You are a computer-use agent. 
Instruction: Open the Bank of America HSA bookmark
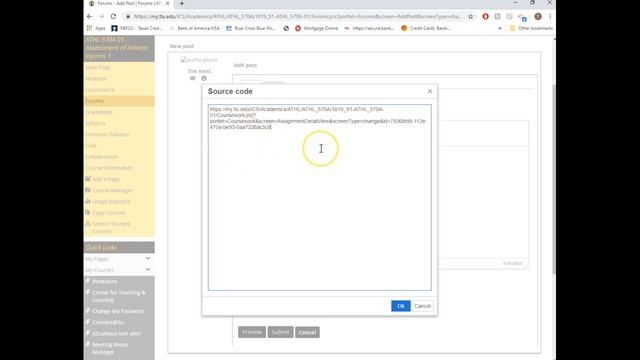click(194, 28)
